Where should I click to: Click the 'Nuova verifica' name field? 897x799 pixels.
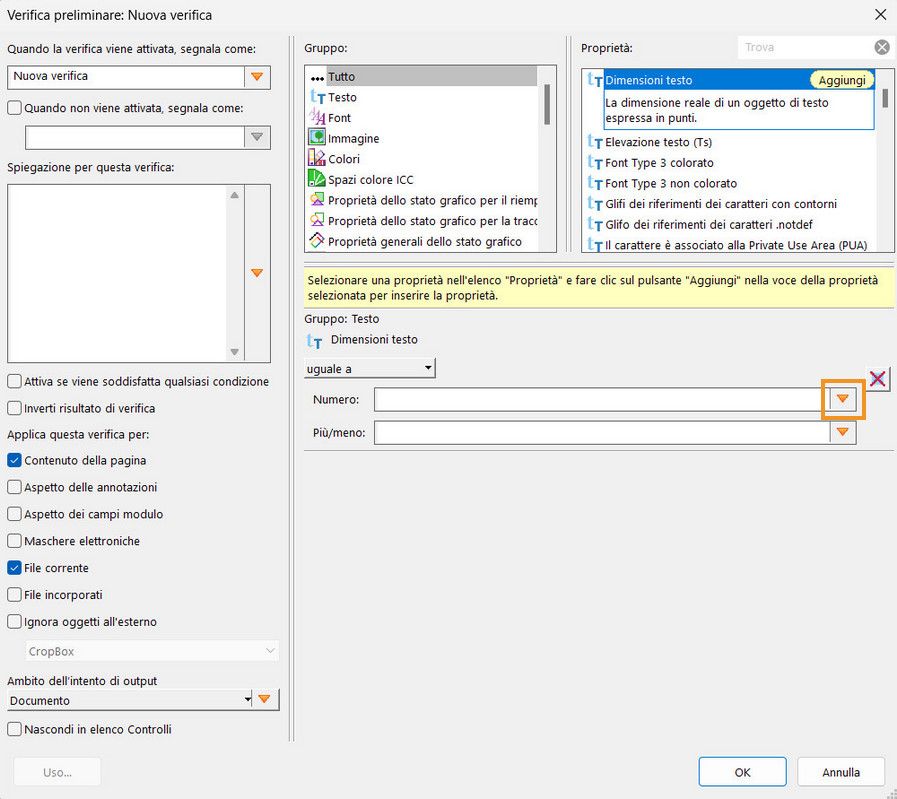pyautogui.click(x=126, y=77)
